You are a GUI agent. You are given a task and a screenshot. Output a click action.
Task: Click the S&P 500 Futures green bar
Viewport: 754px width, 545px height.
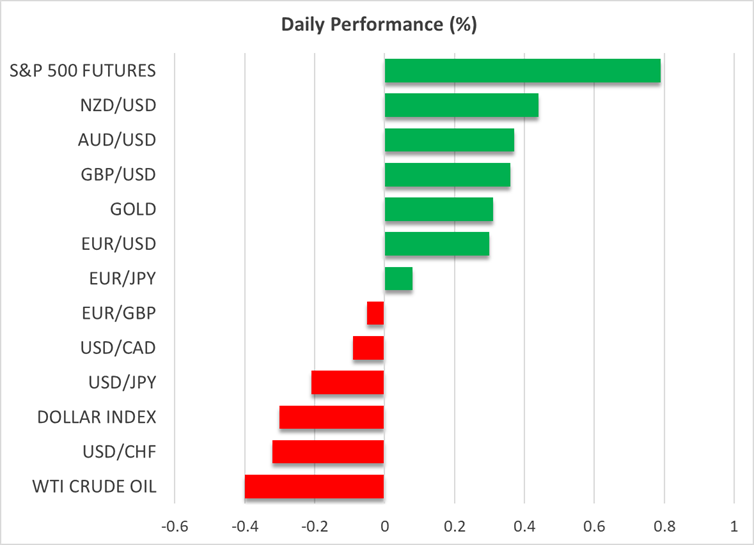(x=522, y=71)
